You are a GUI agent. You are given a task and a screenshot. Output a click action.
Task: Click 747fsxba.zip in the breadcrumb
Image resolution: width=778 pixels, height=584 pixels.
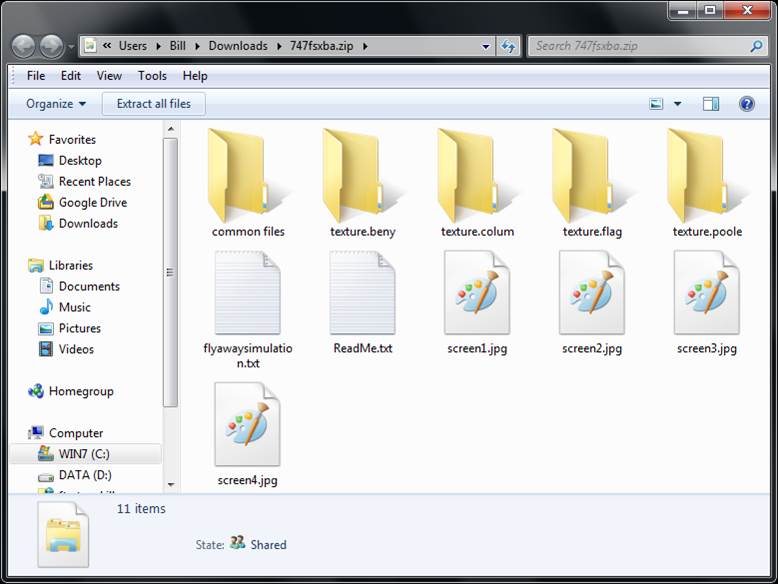pyautogui.click(x=322, y=46)
